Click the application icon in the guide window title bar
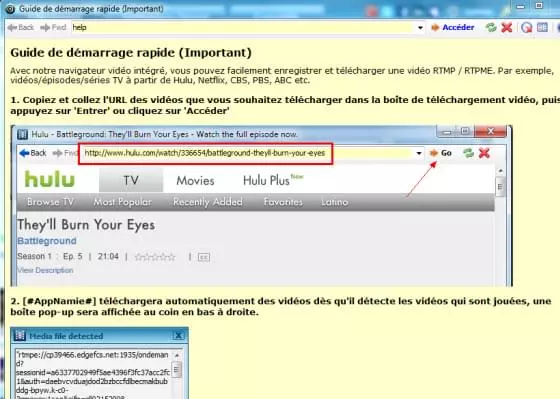 10,9
